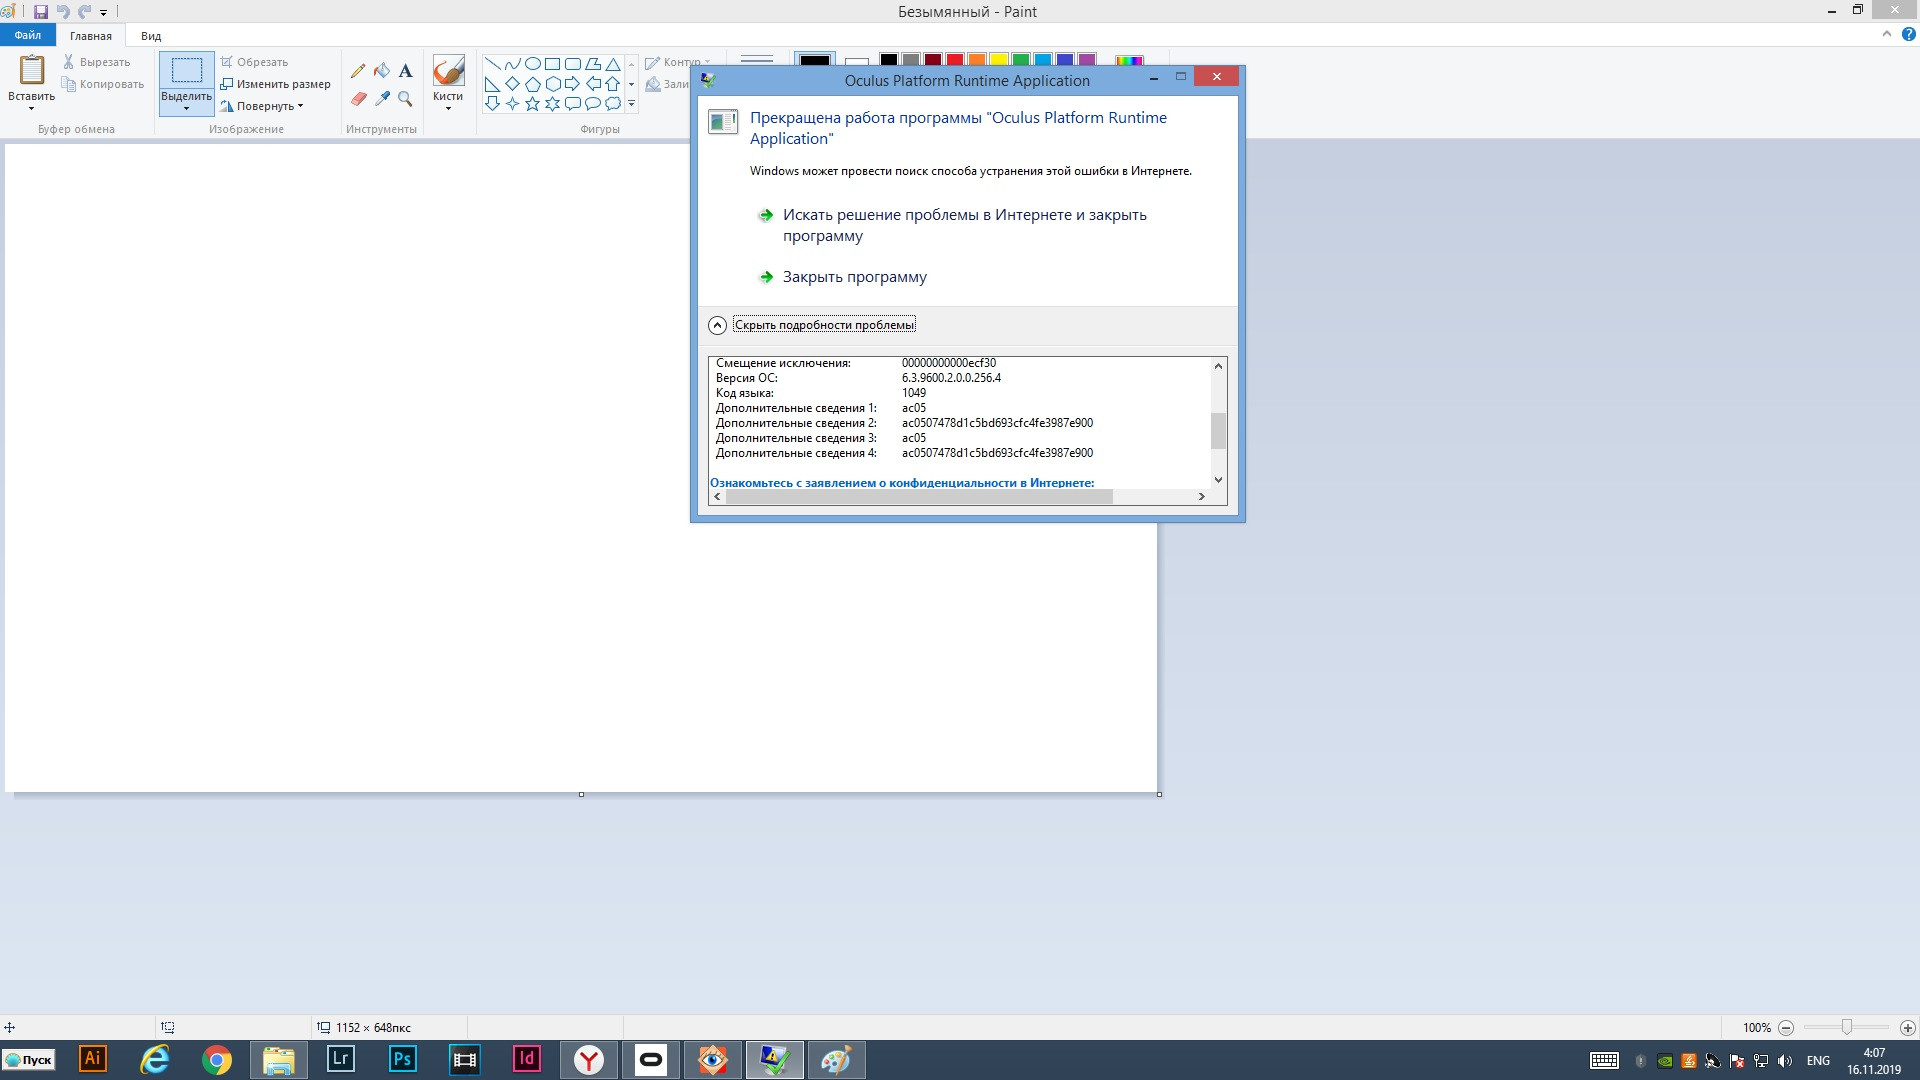
Task: Open the Файл menu tab
Action: tap(28, 35)
